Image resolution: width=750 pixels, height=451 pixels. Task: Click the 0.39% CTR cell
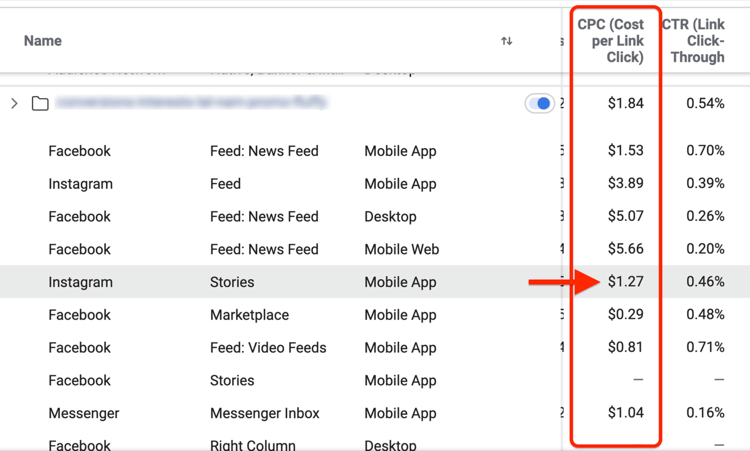pos(705,183)
